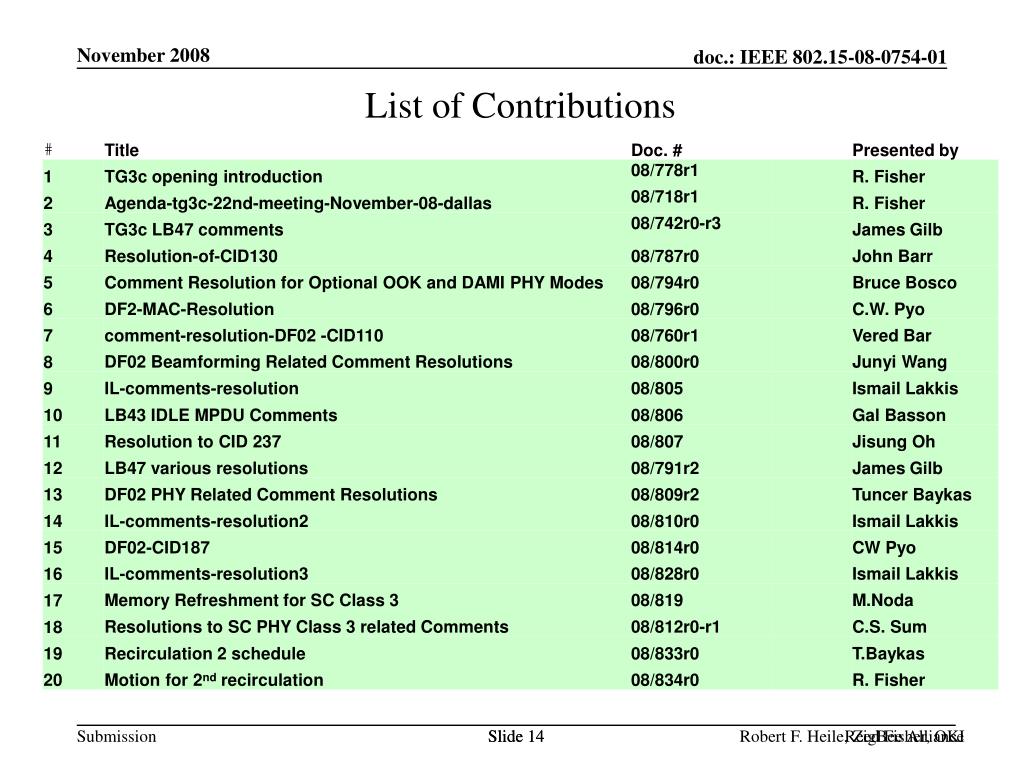
Task: Click the title 'List of Contributions'
Action: click(x=519, y=106)
